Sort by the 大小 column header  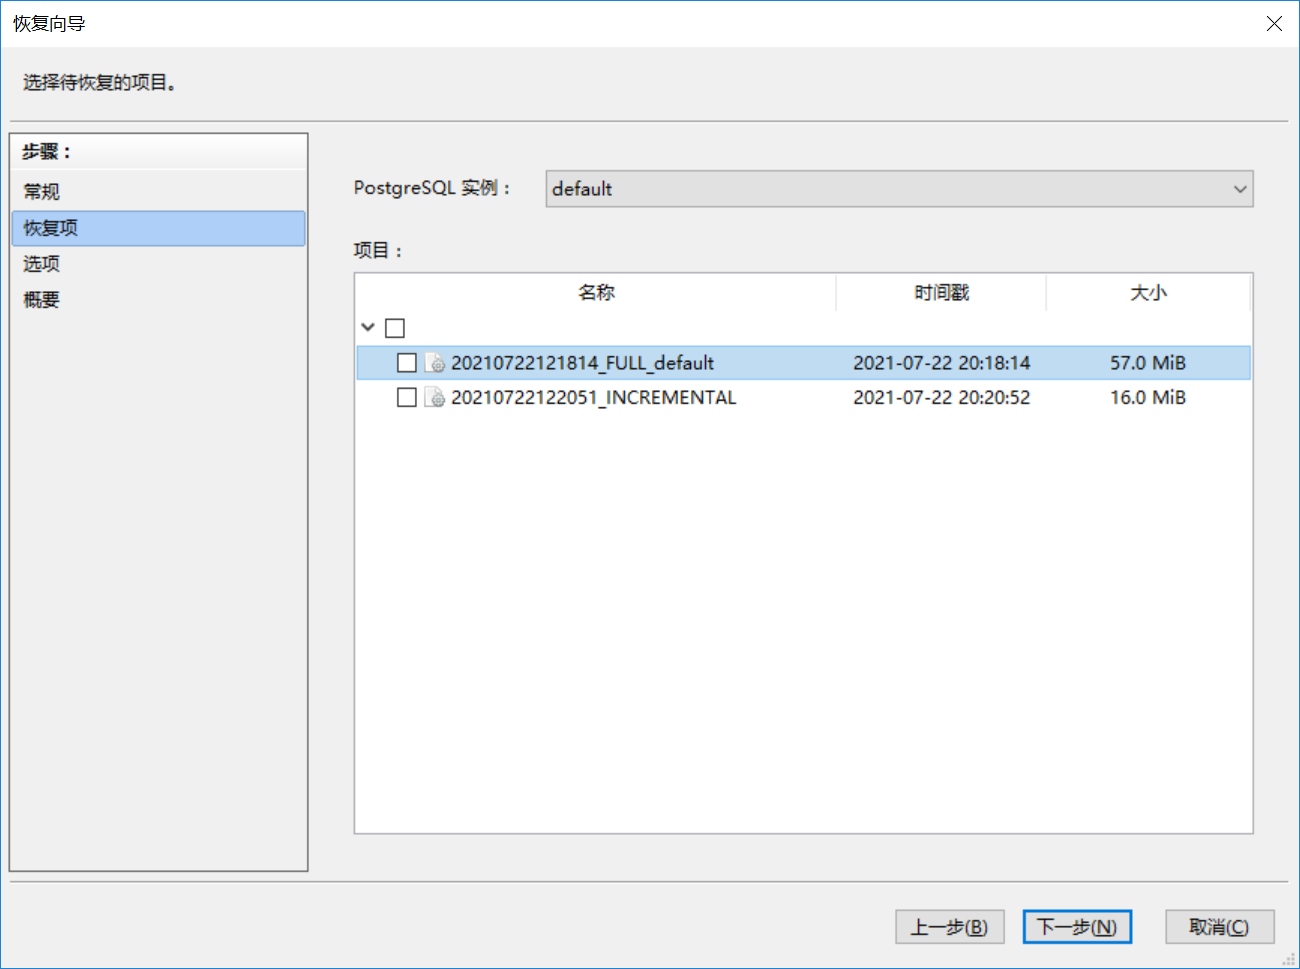pos(1148,293)
